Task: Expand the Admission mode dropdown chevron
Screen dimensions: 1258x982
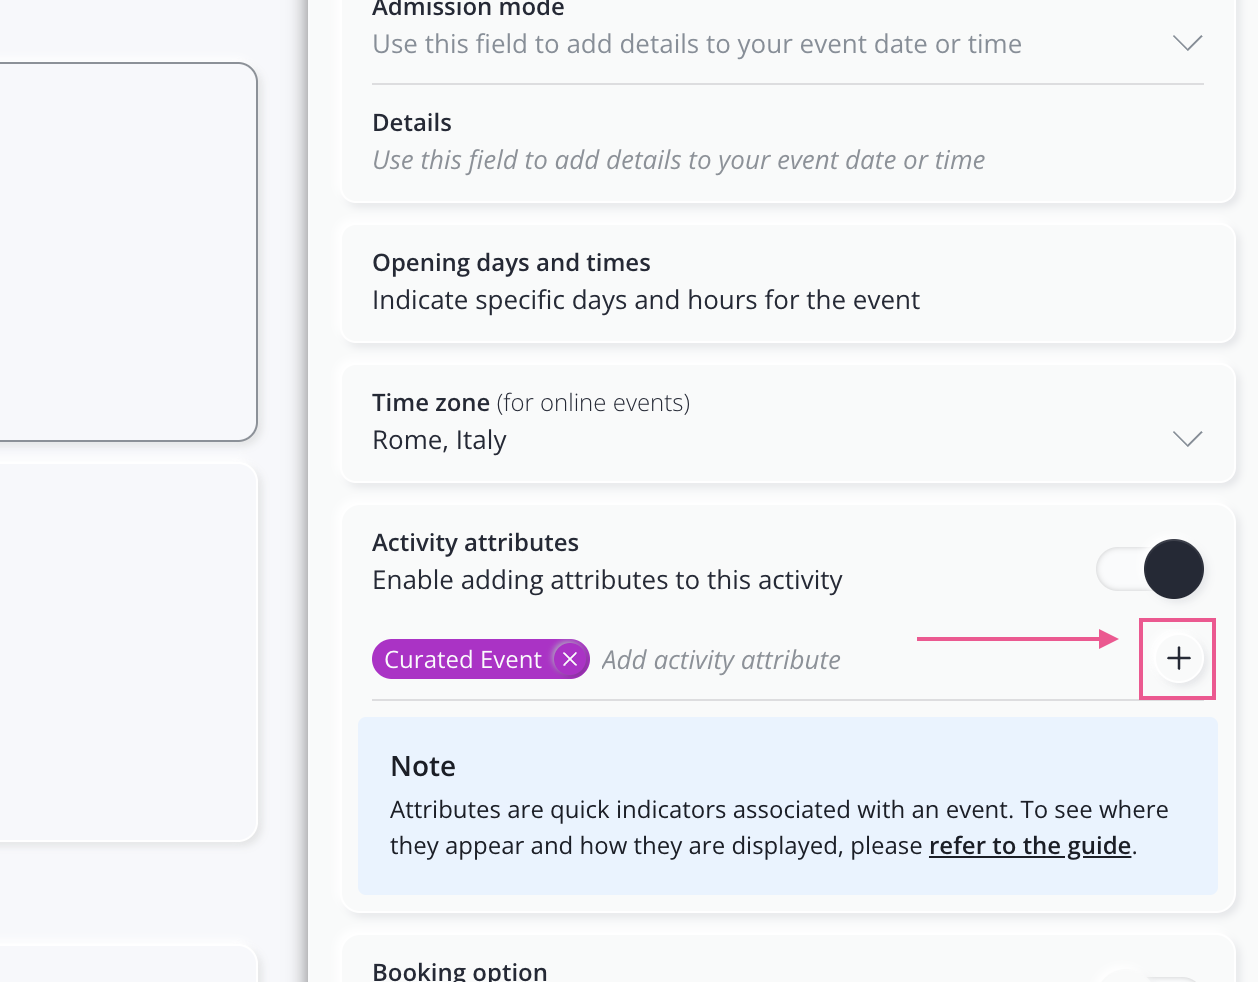Action: point(1187,43)
